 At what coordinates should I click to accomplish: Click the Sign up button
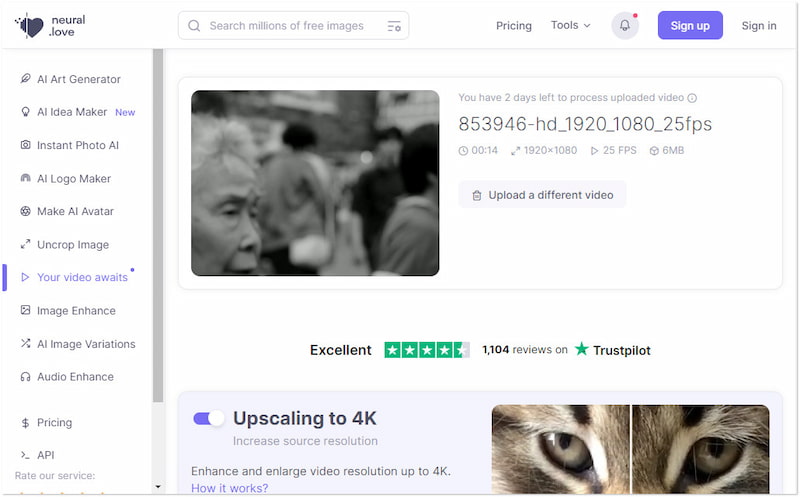pyautogui.click(x=690, y=26)
